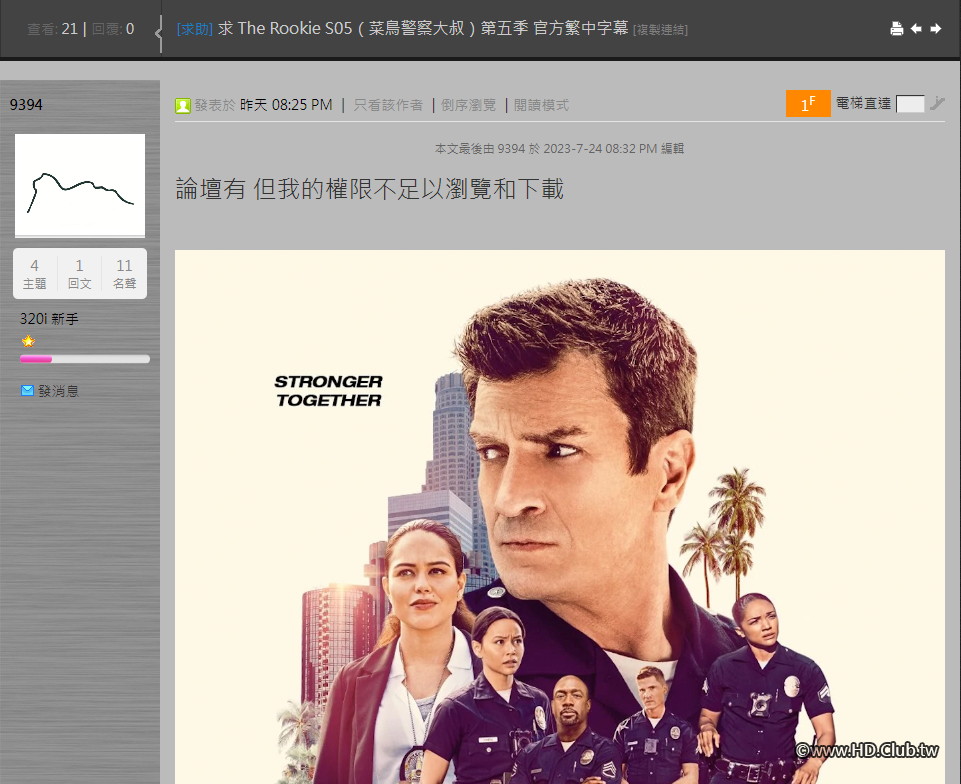The image size is (961, 784).
Task: View the user's 1 回文 replies
Action: click(79, 273)
